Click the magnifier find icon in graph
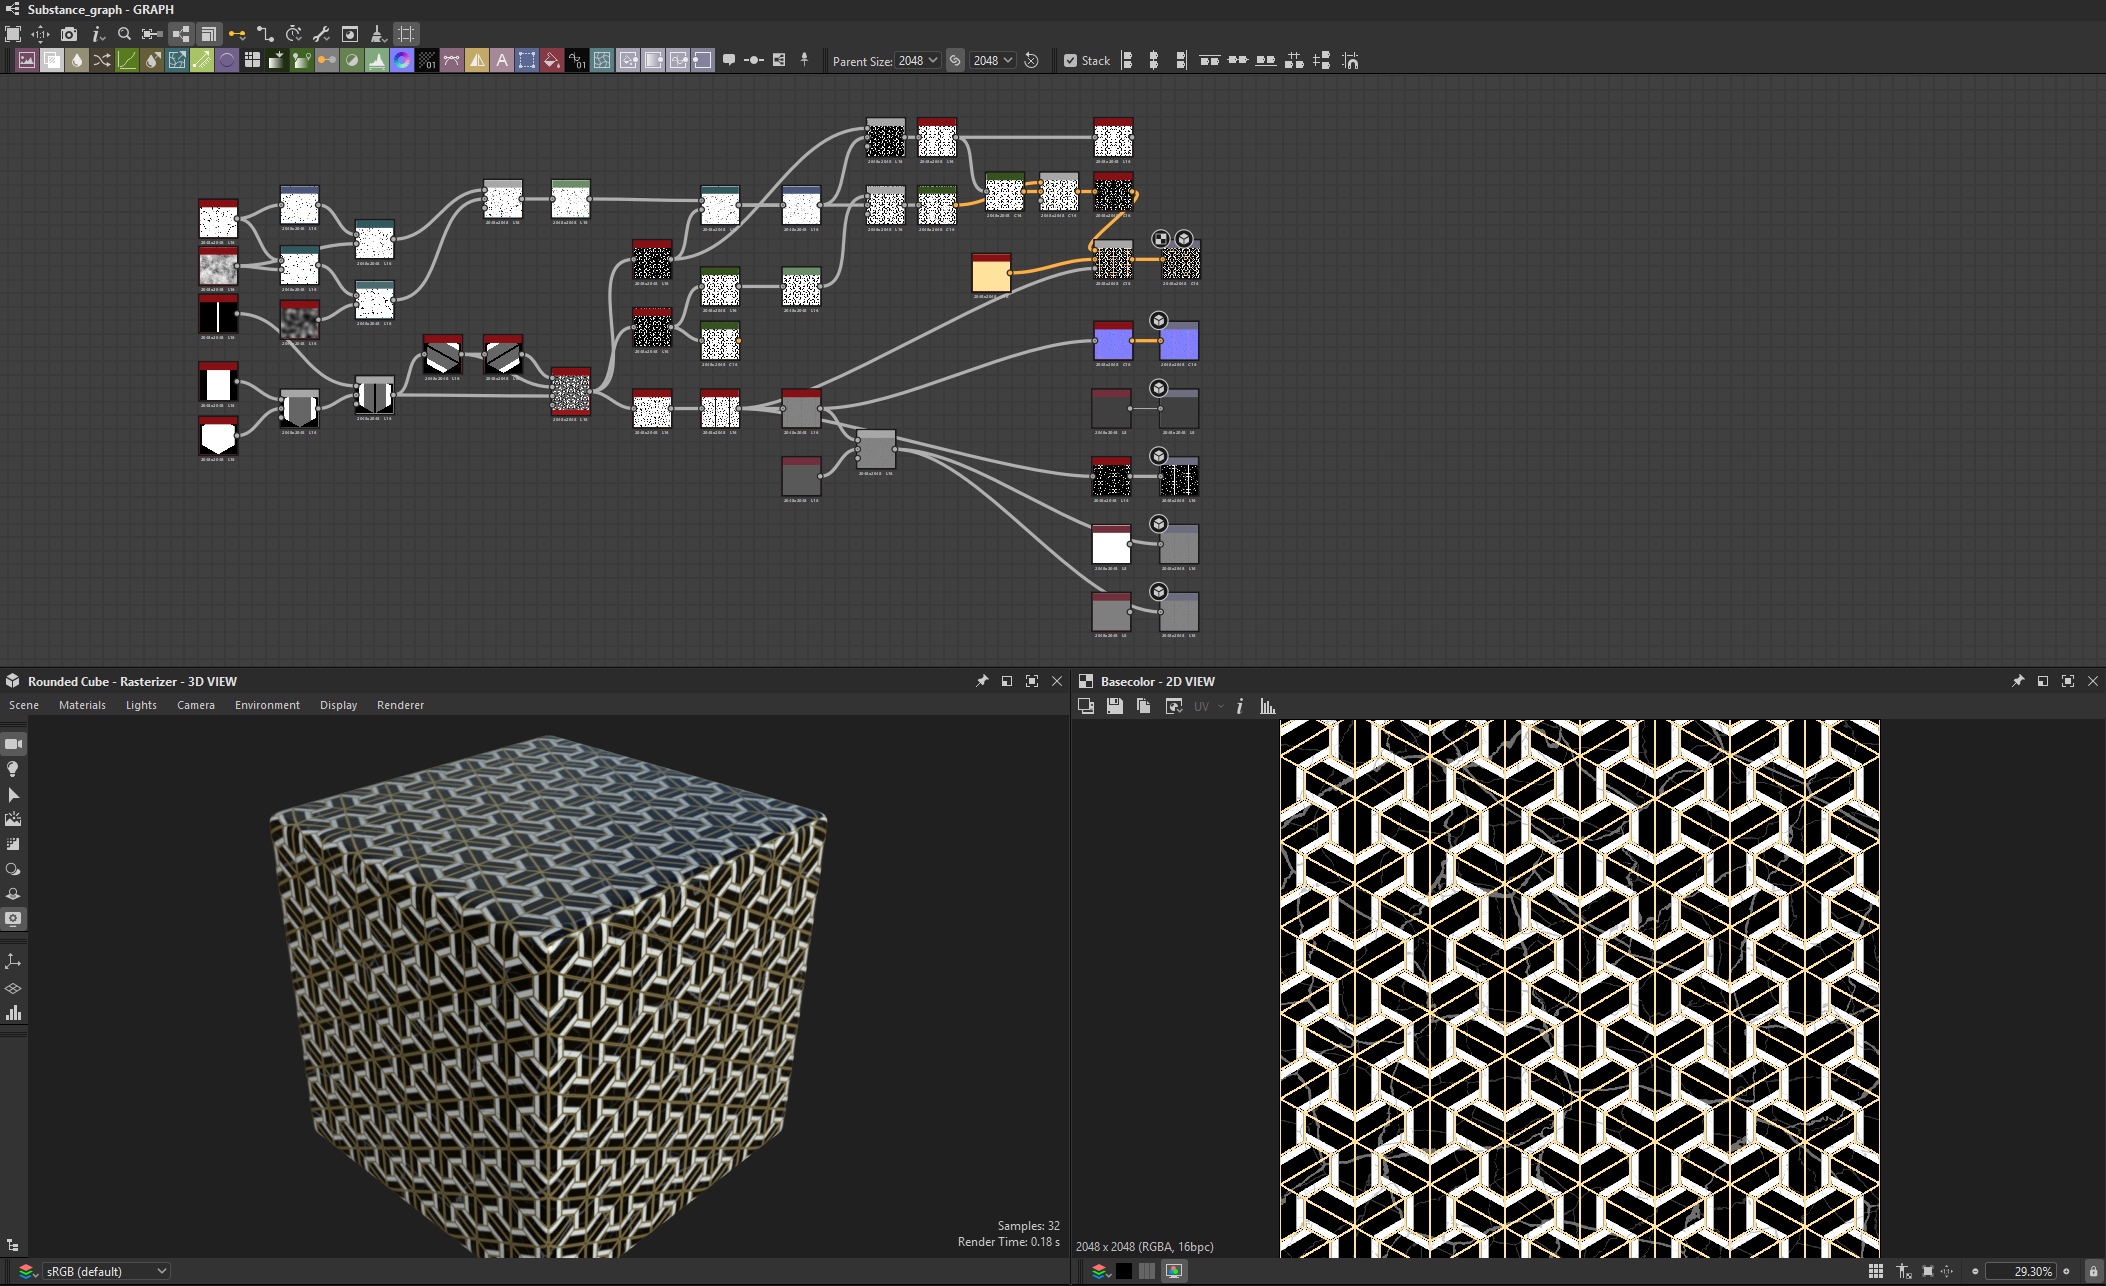 point(124,34)
